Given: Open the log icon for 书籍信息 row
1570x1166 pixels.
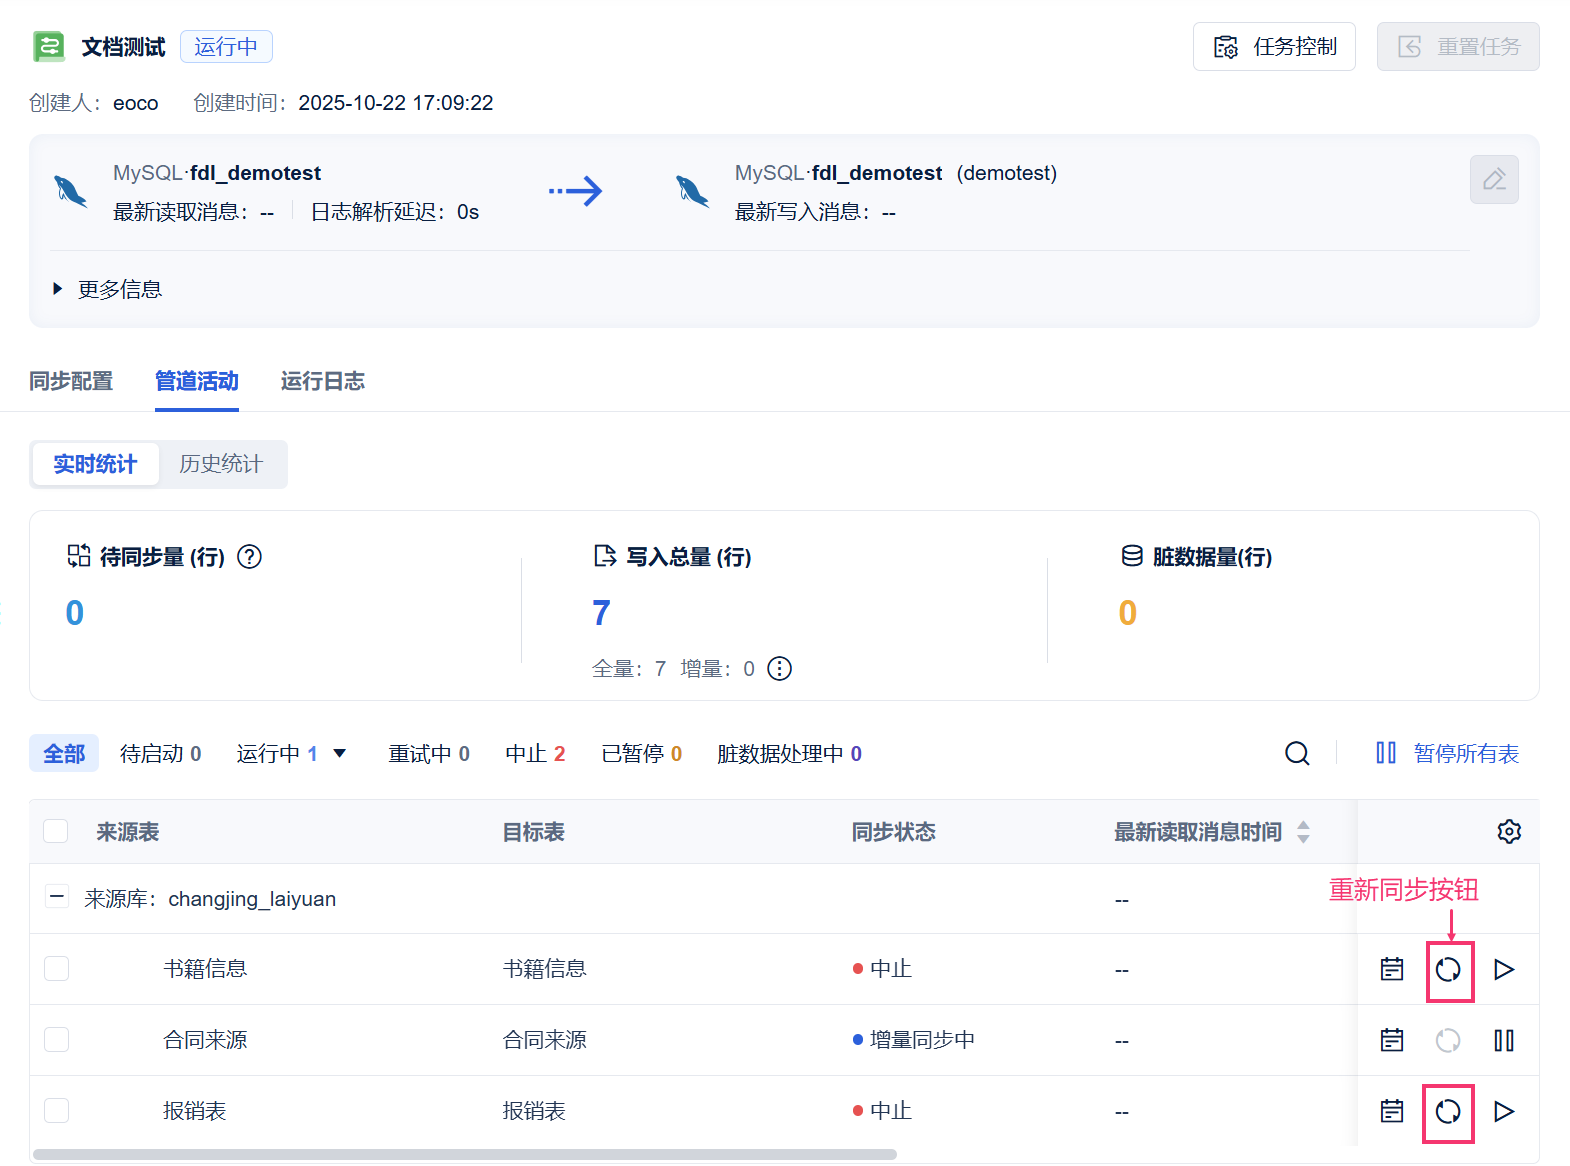Looking at the screenshot, I should tap(1392, 969).
